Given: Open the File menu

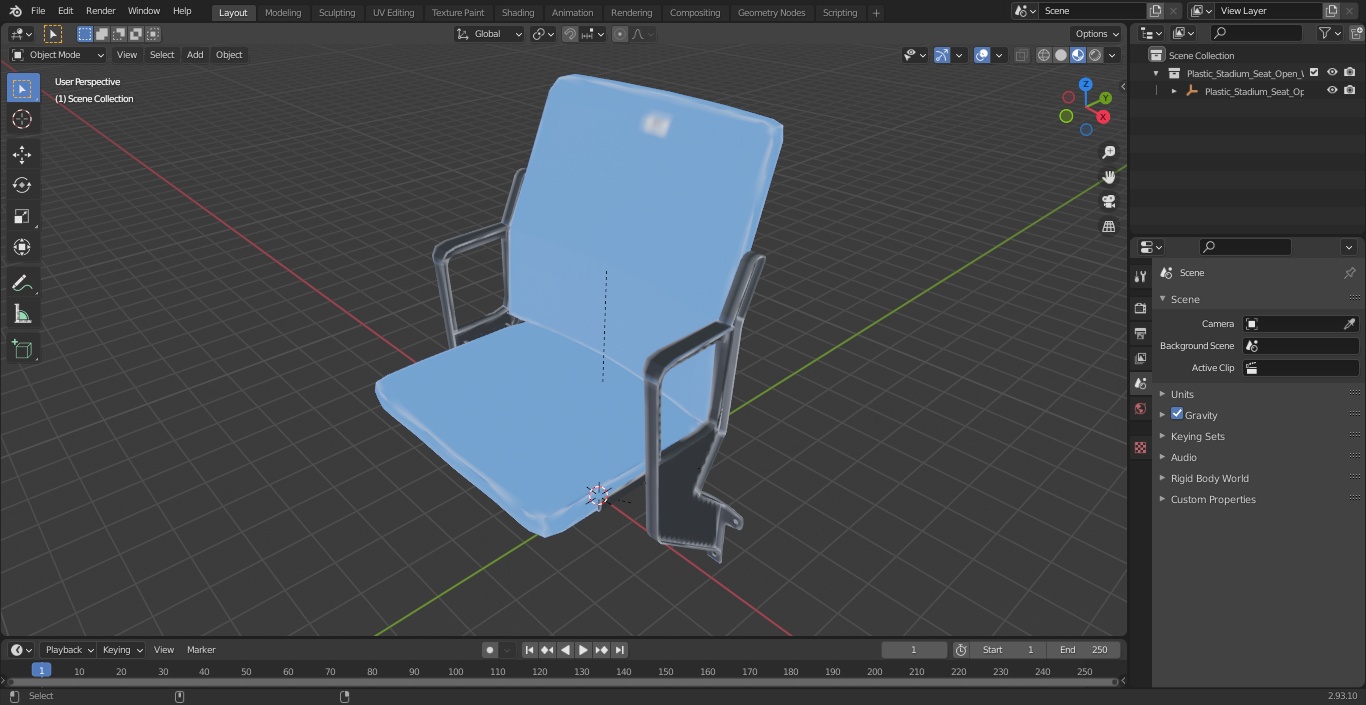Looking at the screenshot, I should pyautogui.click(x=38, y=11).
